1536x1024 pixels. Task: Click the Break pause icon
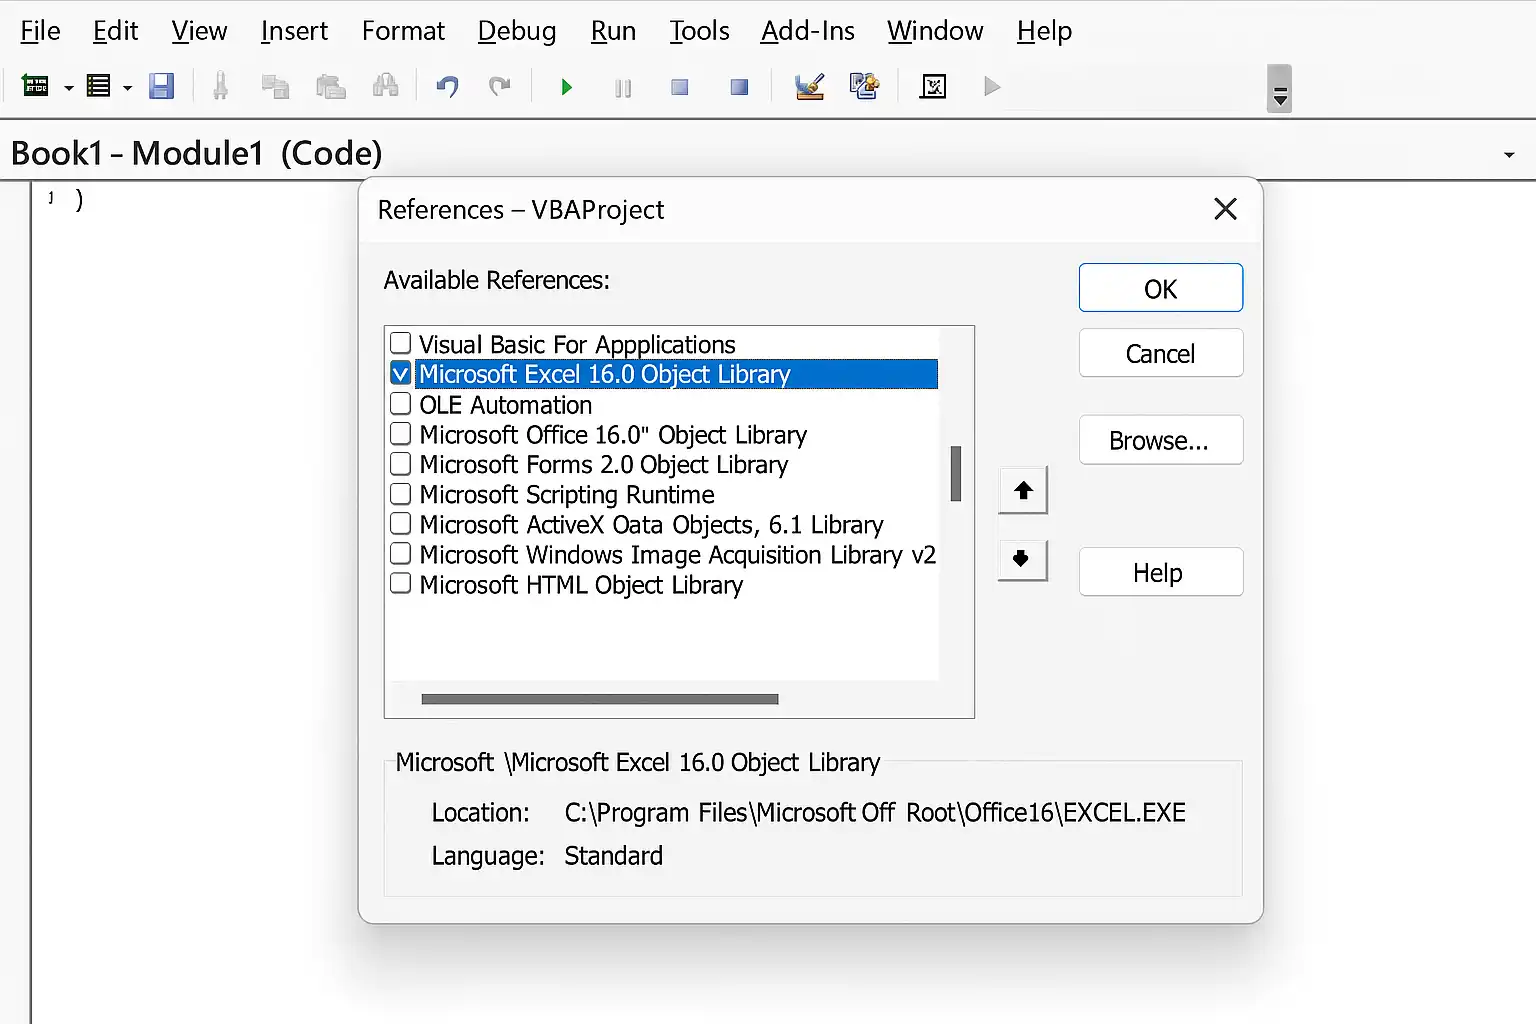(x=623, y=88)
